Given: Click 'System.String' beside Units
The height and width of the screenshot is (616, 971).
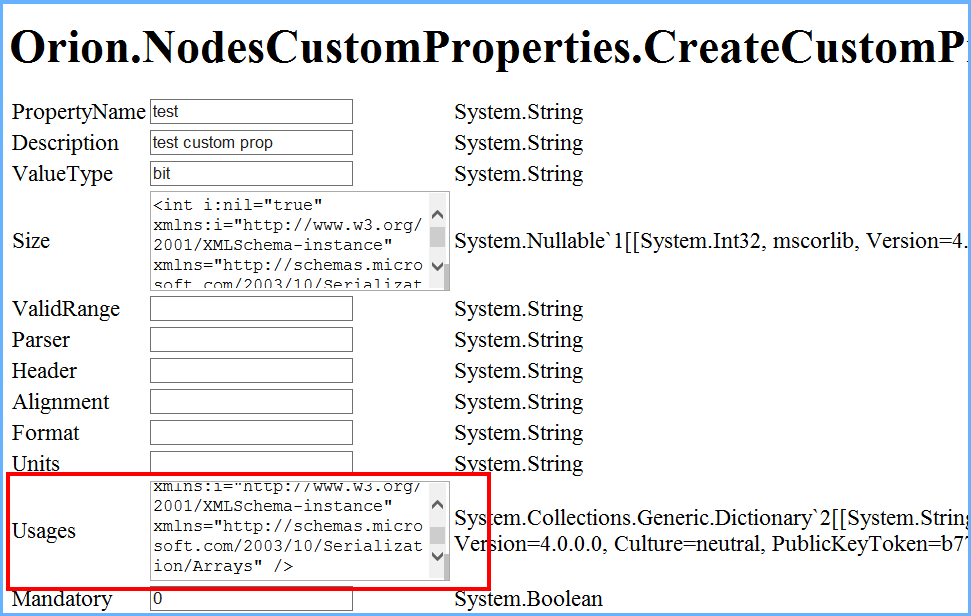Looking at the screenshot, I should (519, 464).
